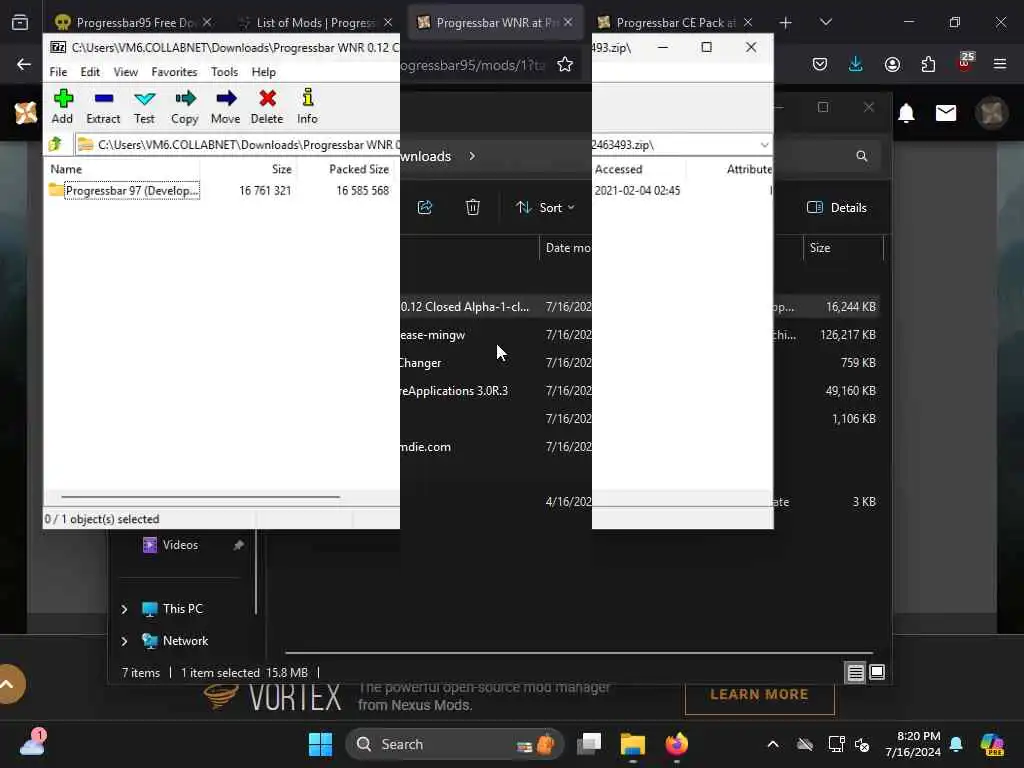Open the Info tool in 7-Zip
Image resolution: width=1024 pixels, height=768 pixels.
click(x=308, y=106)
